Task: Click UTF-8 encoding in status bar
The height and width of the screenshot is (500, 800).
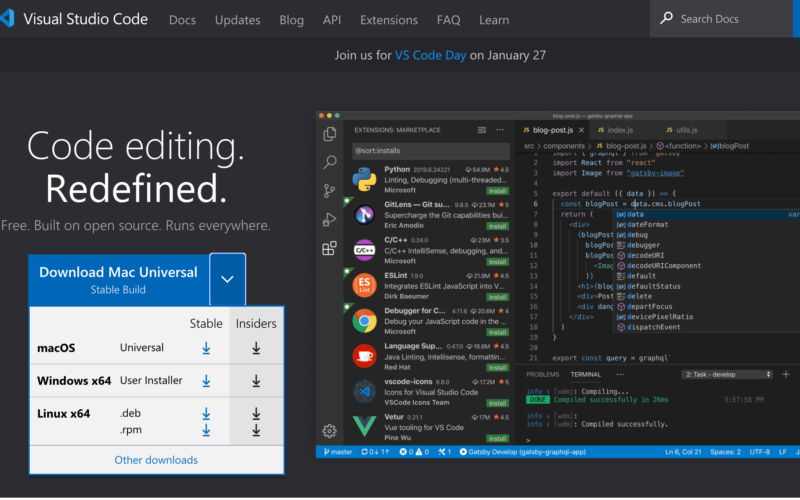Action: click(759, 452)
